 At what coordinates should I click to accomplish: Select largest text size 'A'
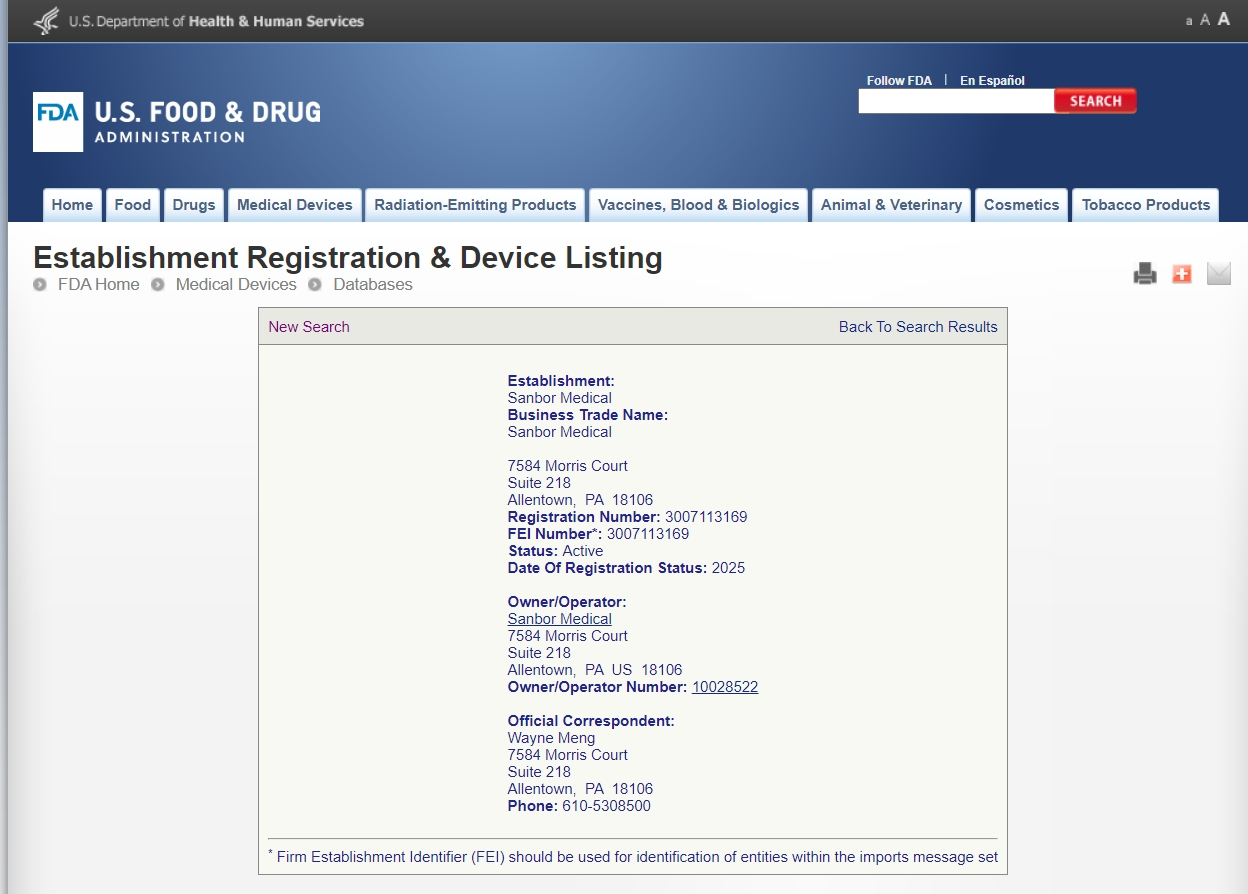pos(1223,19)
